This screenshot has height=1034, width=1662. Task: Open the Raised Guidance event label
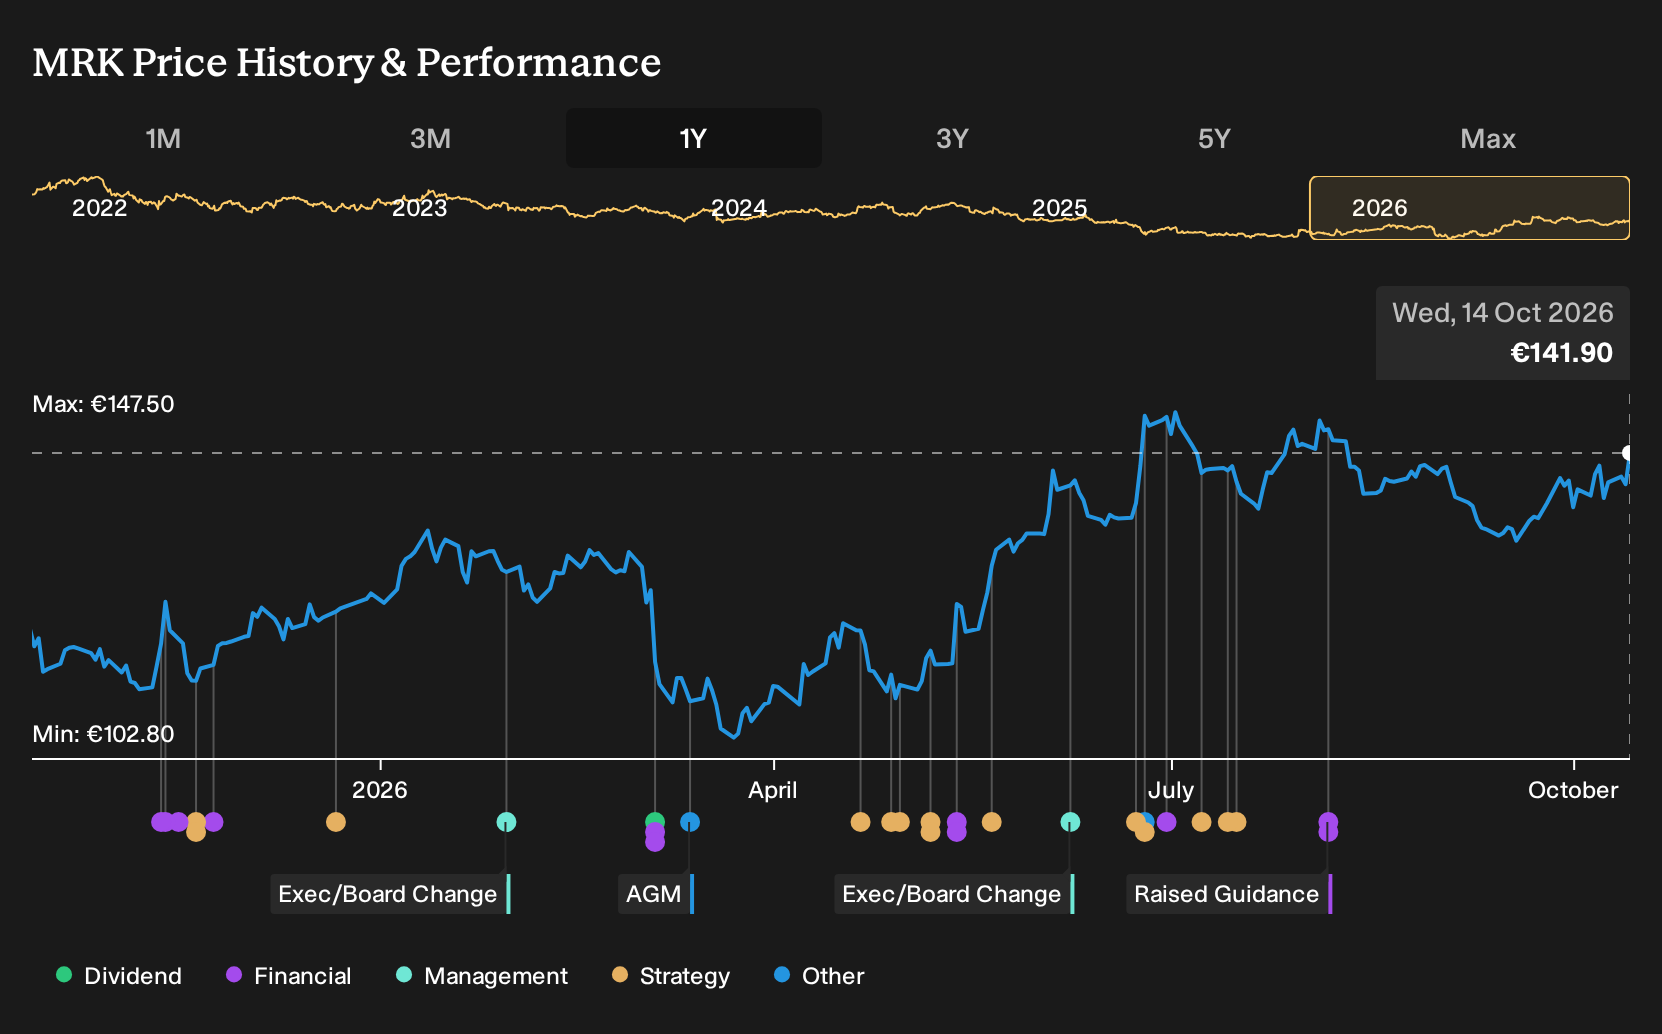pyautogui.click(x=1229, y=894)
